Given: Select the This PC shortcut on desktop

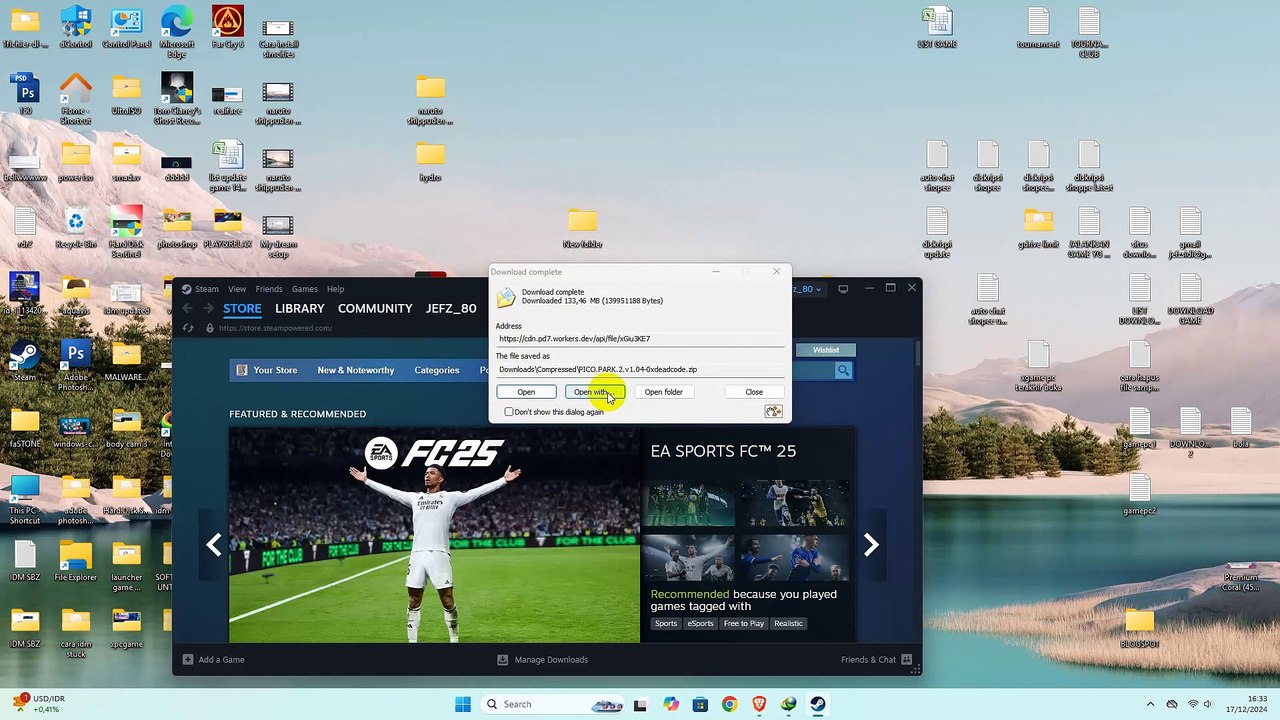Looking at the screenshot, I should point(25,500).
